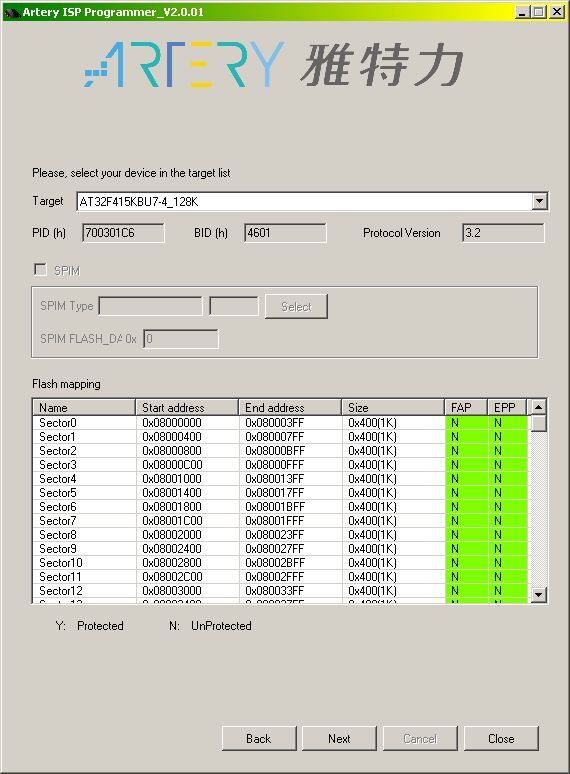This screenshot has height=774, width=570.
Task: Click the Close button at bottom
Action: 501,738
